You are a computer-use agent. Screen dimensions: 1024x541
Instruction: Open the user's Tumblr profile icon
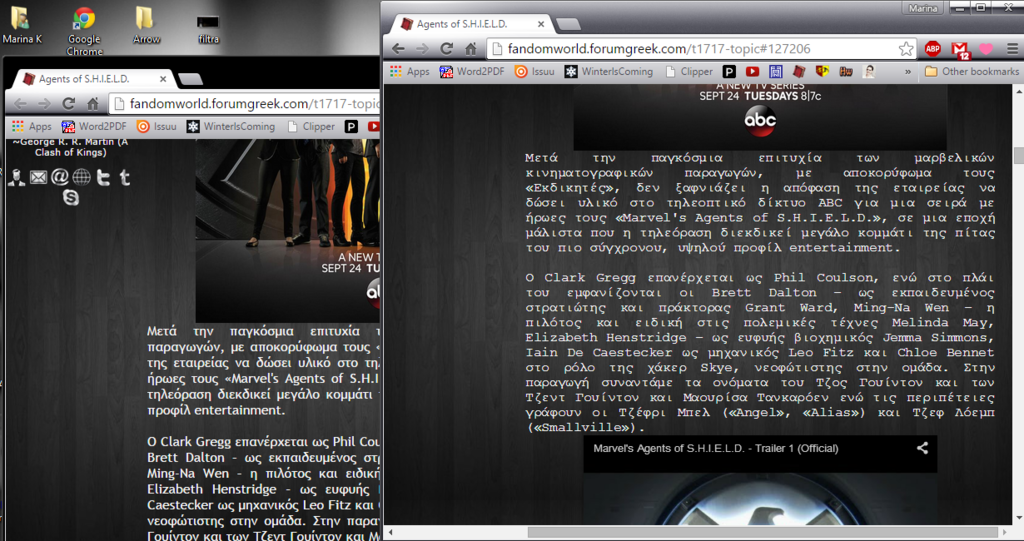click(125, 177)
